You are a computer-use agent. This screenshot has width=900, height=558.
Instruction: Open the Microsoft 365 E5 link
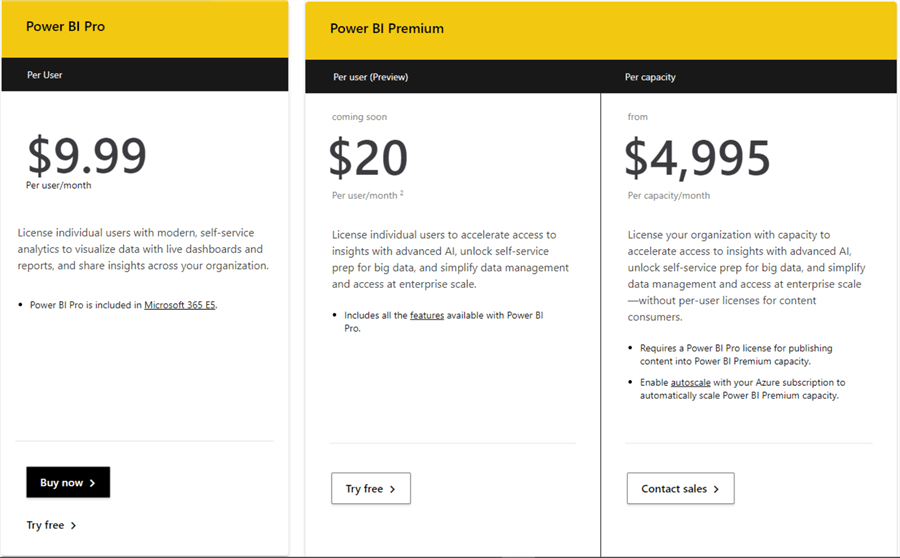tap(180, 305)
